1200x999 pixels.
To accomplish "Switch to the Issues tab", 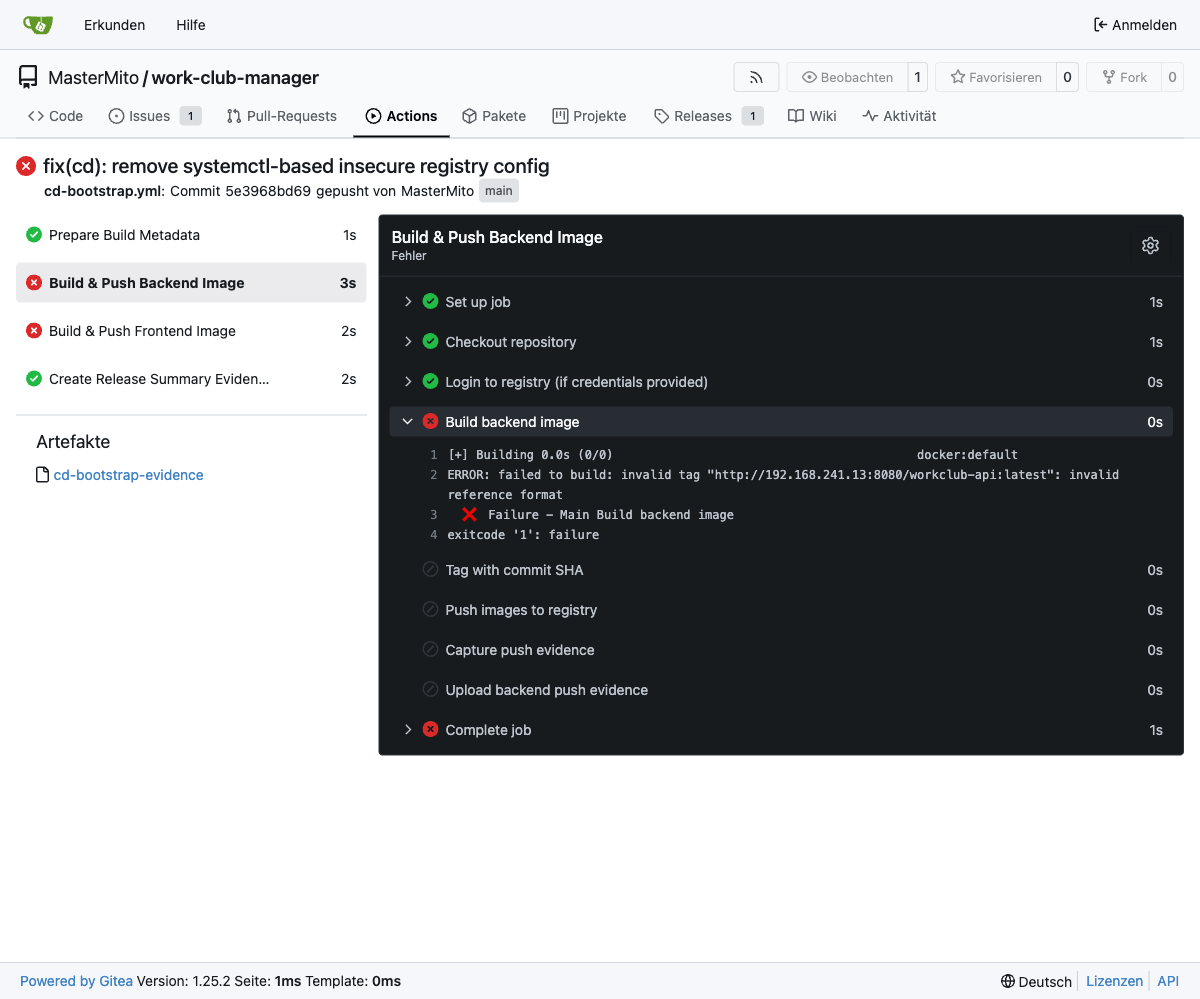I will click(x=149, y=116).
